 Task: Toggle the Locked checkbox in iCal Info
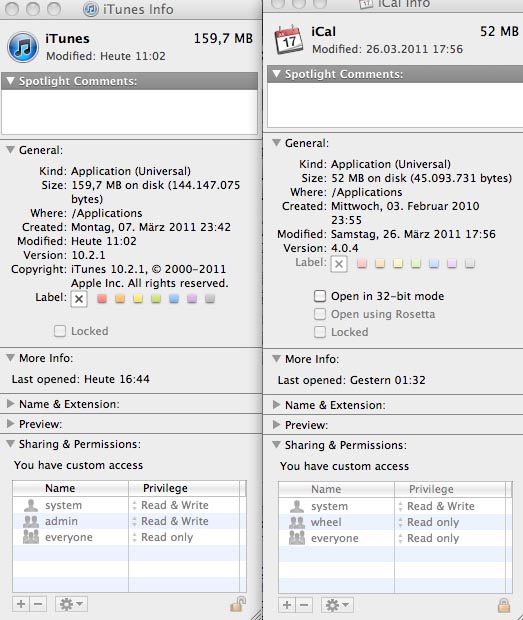click(x=320, y=332)
